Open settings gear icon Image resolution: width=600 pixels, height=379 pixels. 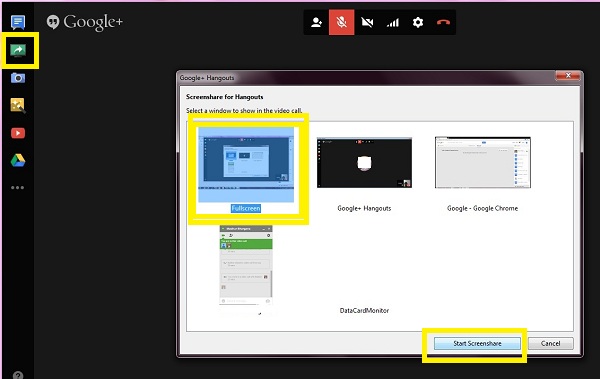coord(418,23)
